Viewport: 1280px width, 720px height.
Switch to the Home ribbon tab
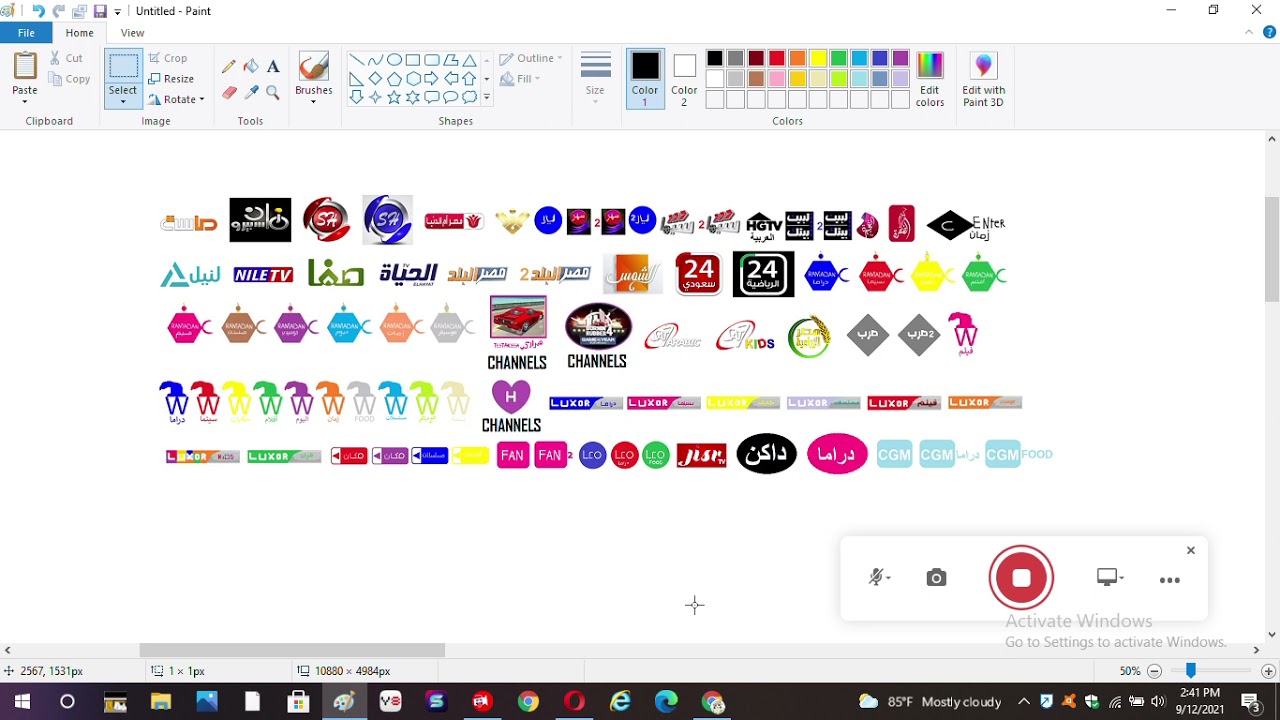coord(79,33)
